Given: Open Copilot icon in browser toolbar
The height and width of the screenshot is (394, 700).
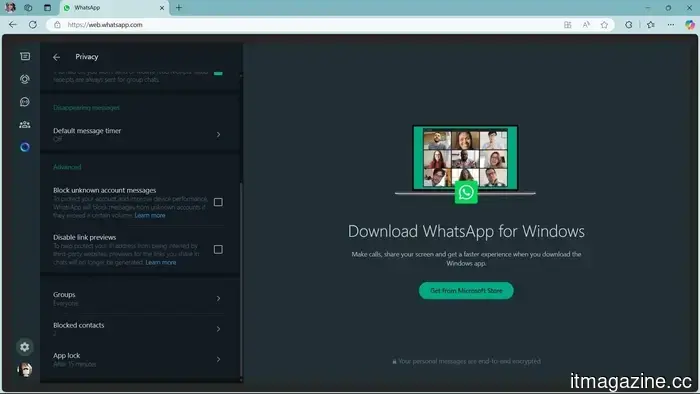Looking at the screenshot, I should [690, 25].
